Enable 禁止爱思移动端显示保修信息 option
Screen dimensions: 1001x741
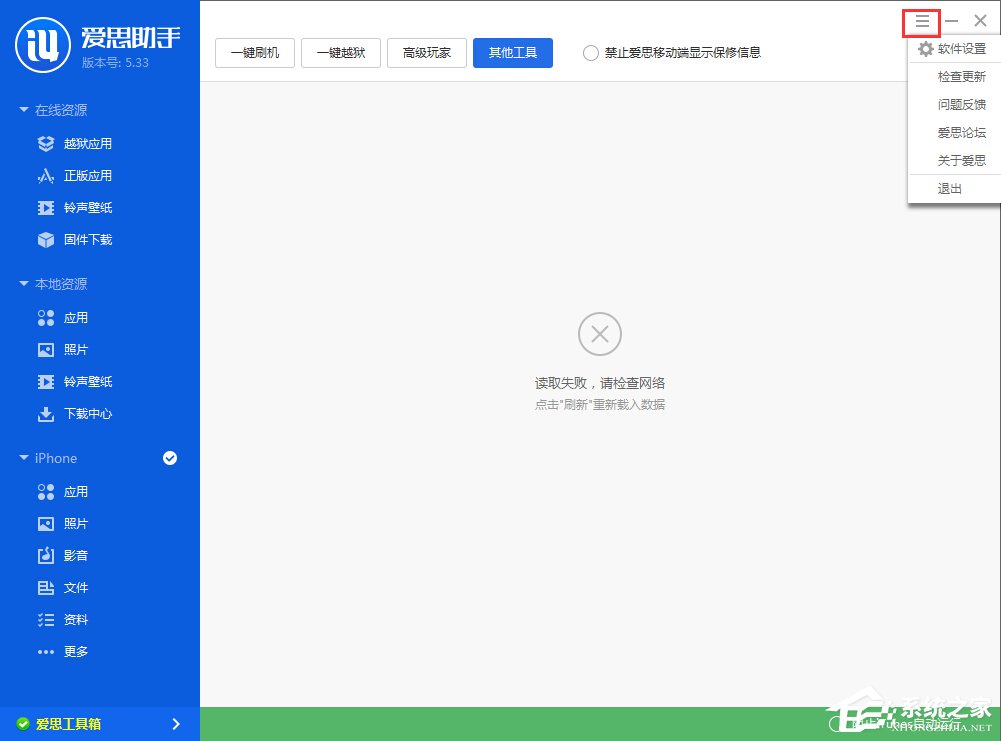pyautogui.click(x=590, y=53)
